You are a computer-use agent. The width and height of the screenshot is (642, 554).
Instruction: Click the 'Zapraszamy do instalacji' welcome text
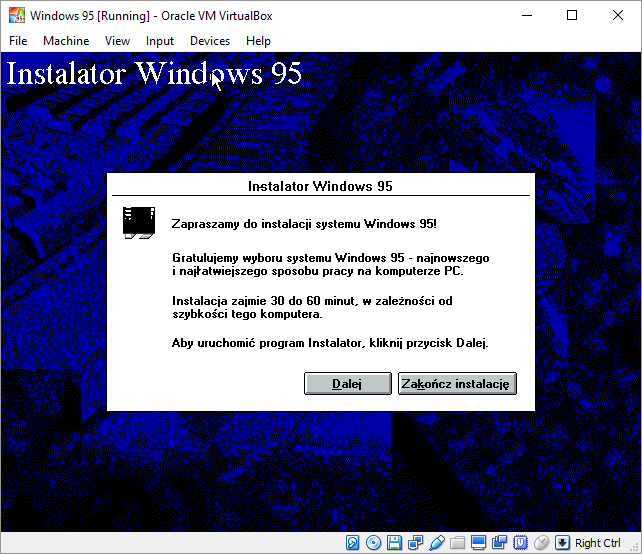tap(304, 224)
